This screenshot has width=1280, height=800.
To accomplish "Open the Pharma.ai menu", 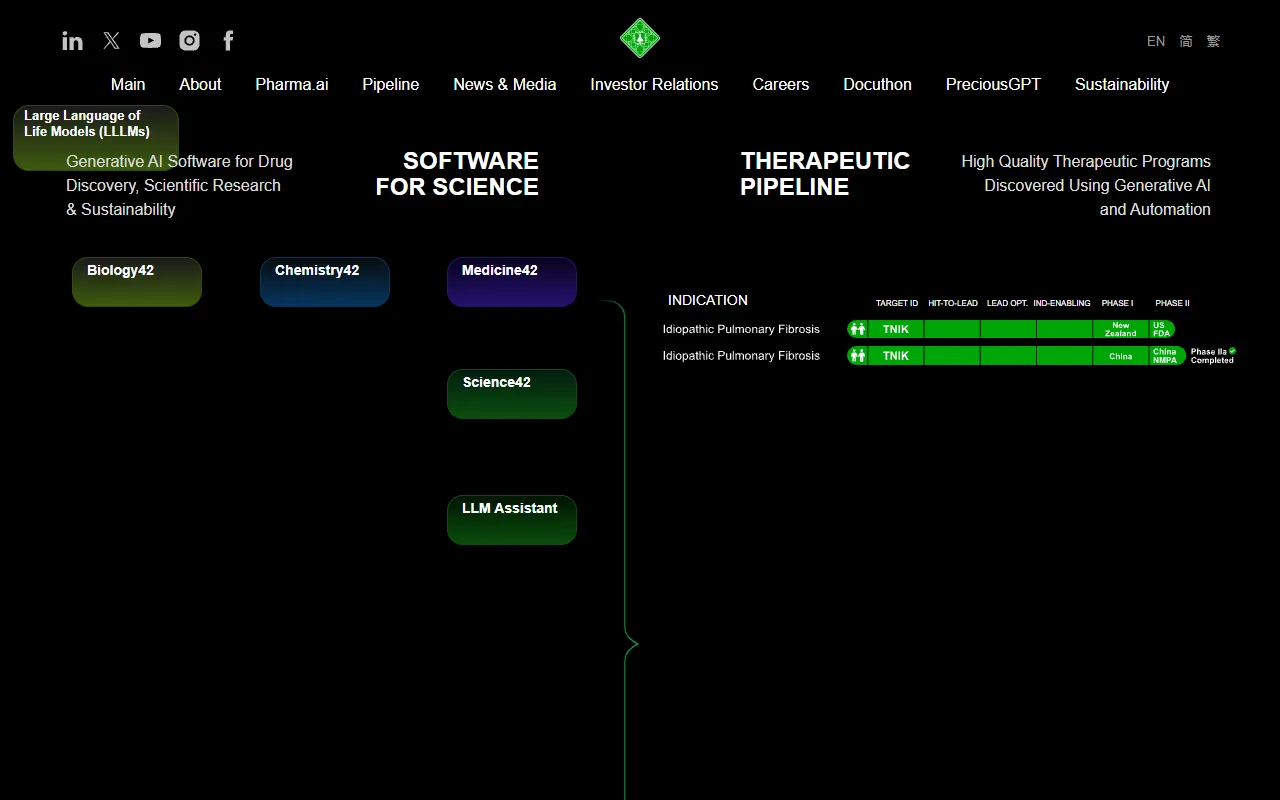I will [x=292, y=84].
